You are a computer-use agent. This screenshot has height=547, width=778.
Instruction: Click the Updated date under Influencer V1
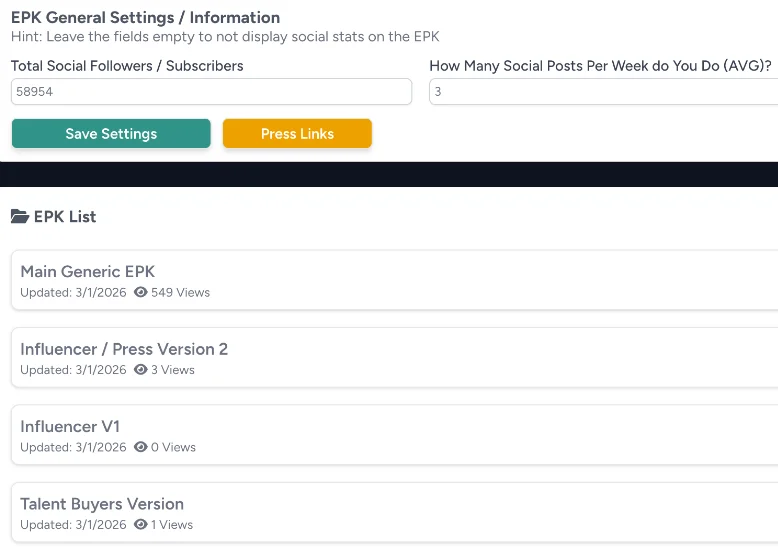coord(73,447)
